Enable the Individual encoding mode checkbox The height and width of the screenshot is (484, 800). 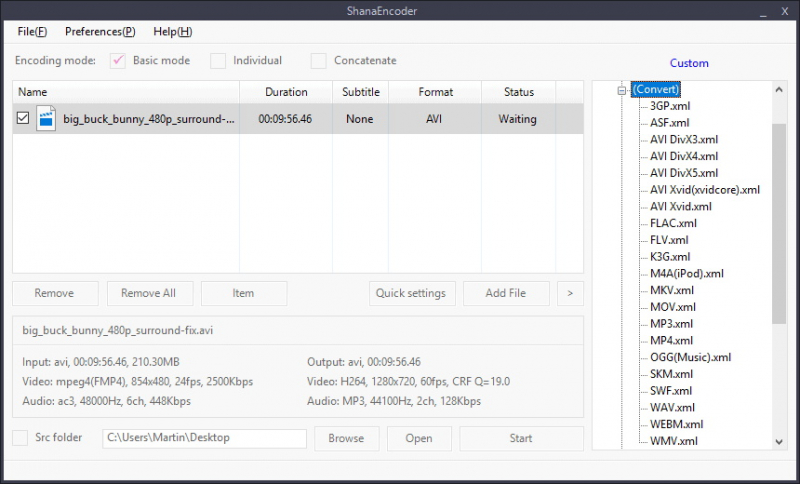click(218, 61)
